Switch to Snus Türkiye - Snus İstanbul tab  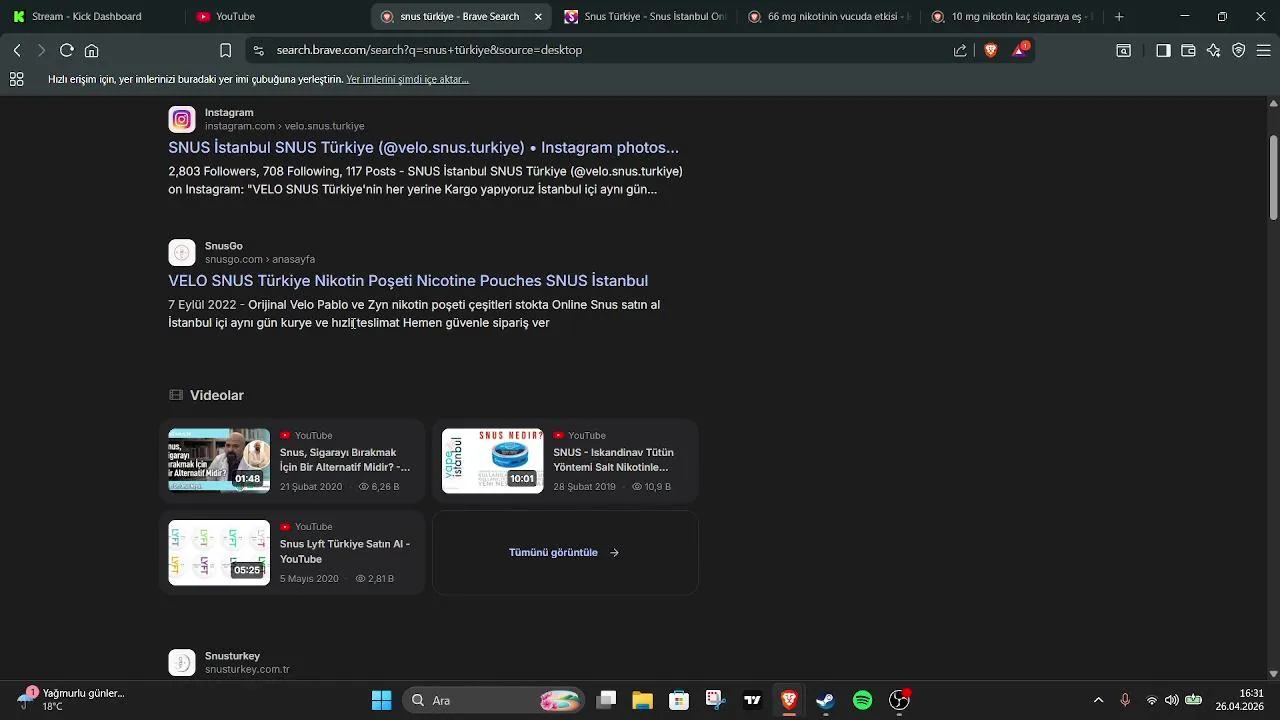tap(645, 17)
